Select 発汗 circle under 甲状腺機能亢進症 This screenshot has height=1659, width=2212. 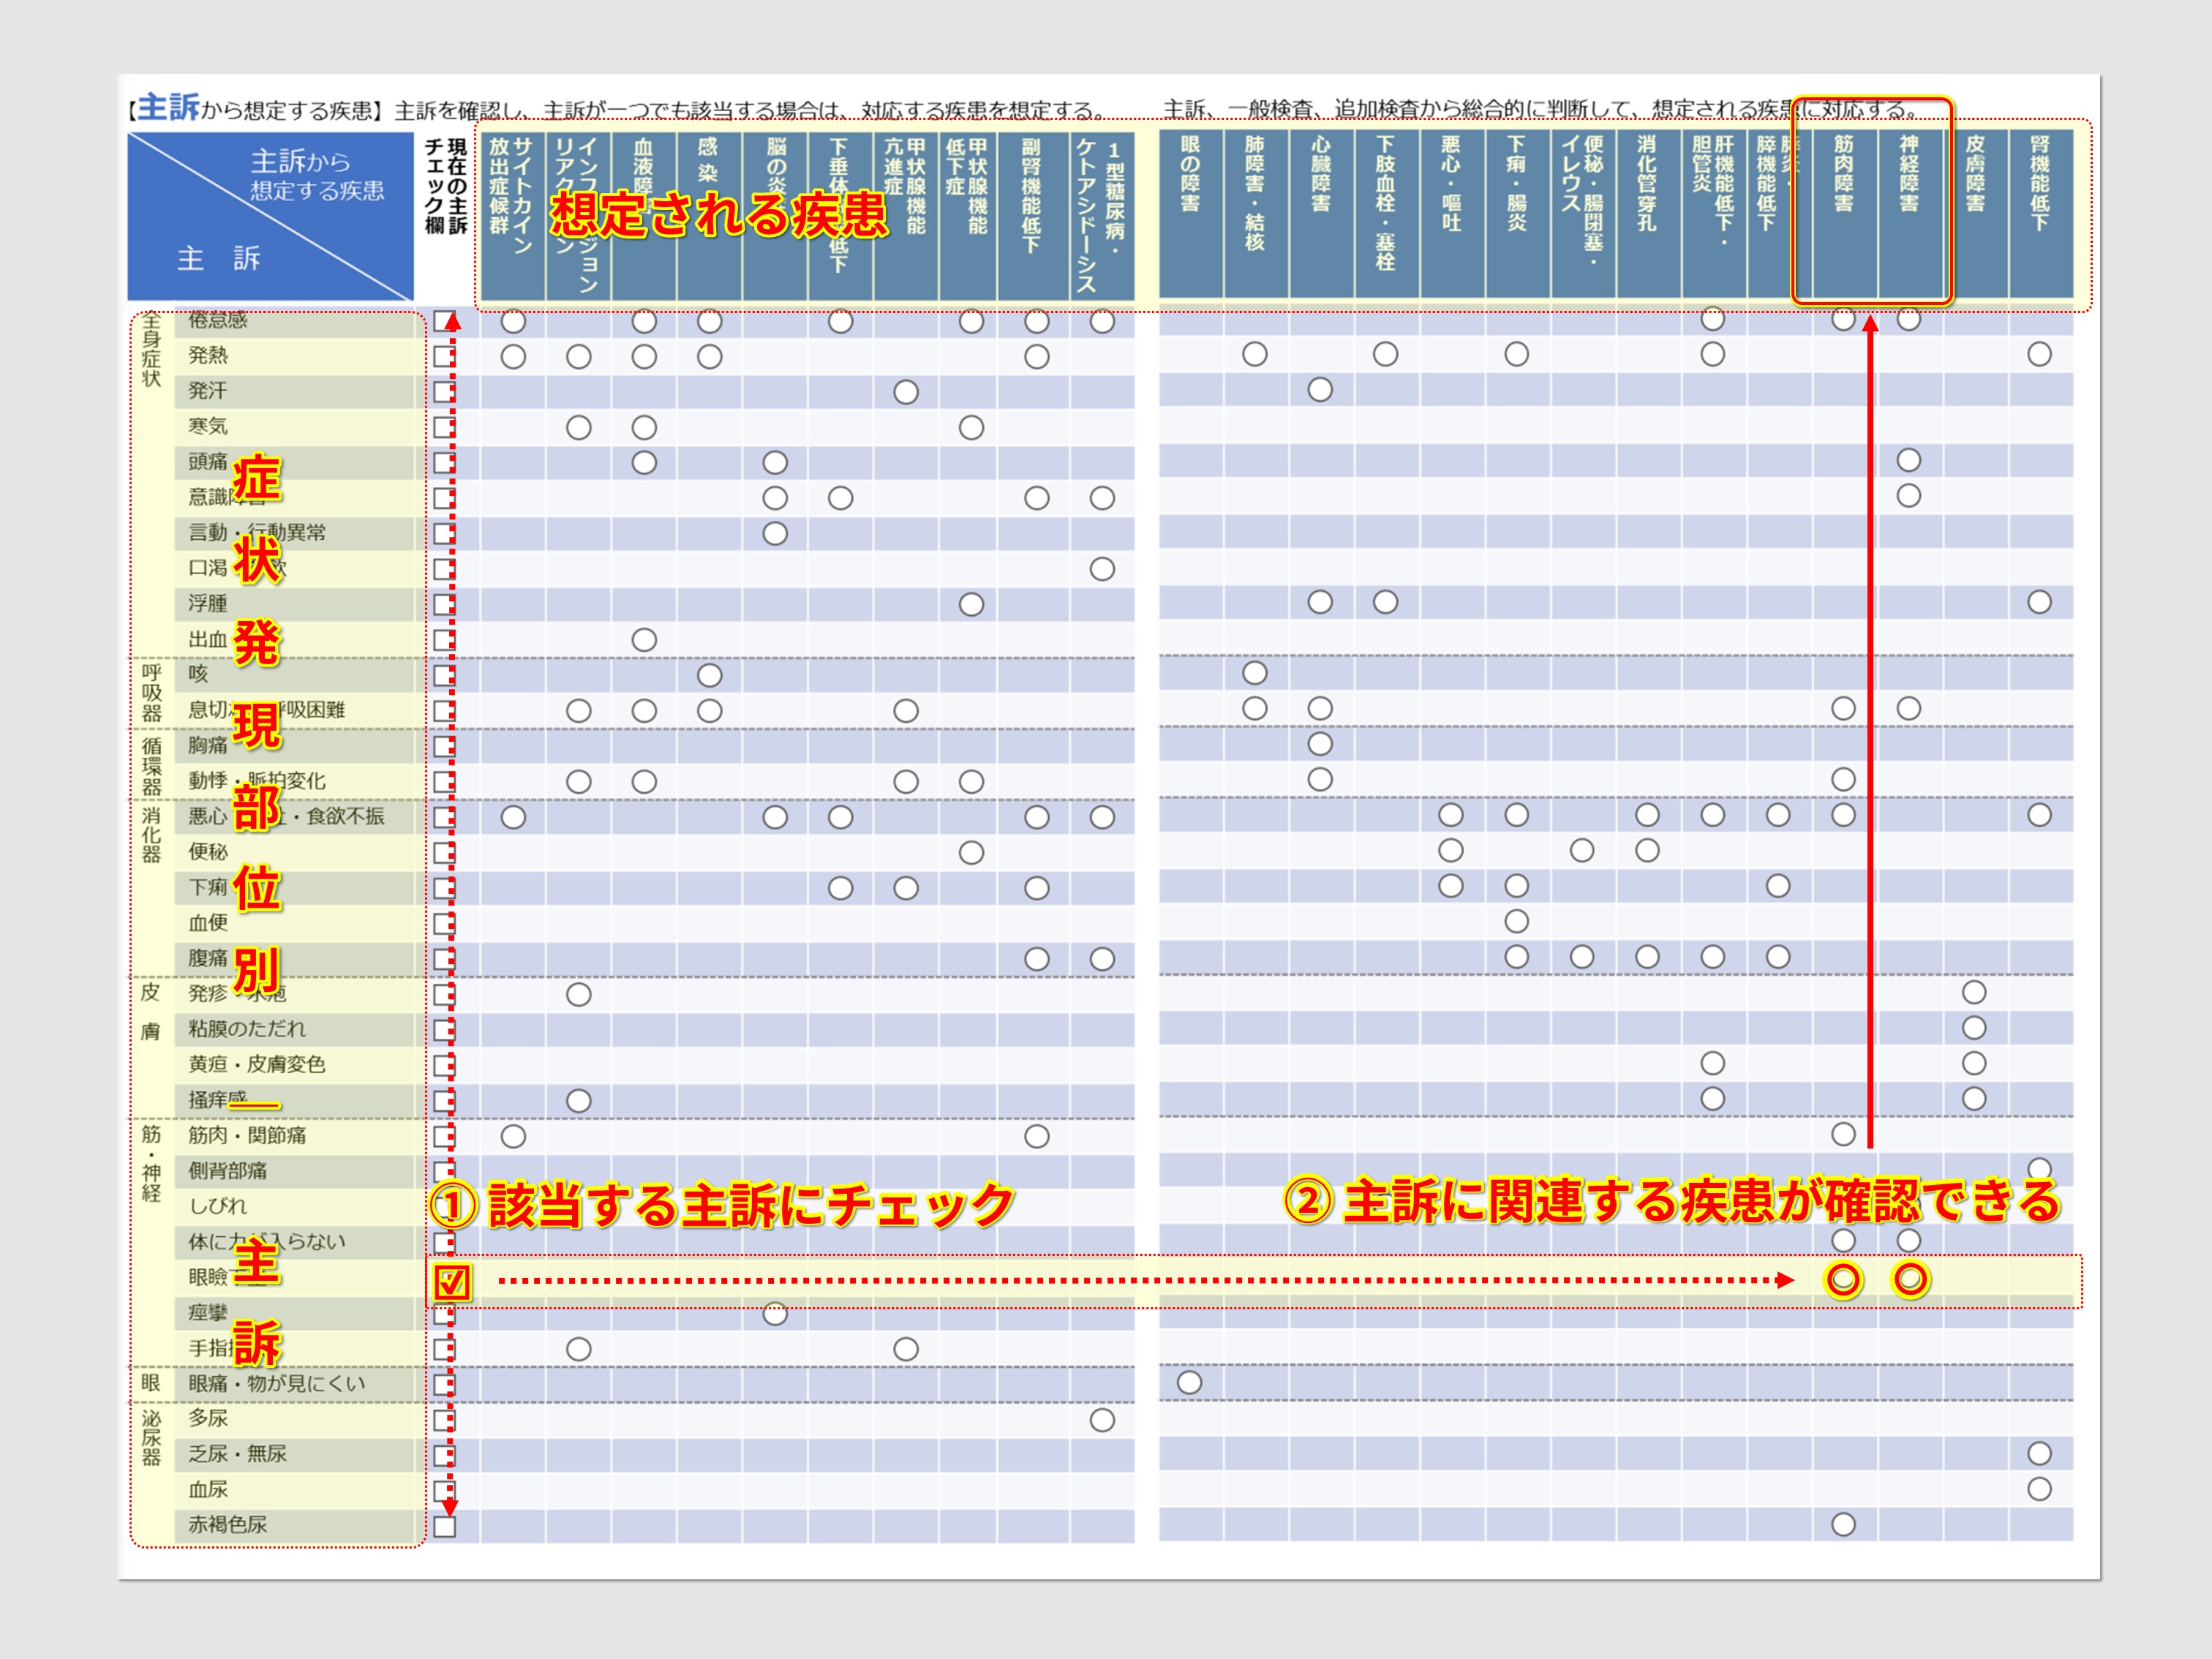coord(906,392)
